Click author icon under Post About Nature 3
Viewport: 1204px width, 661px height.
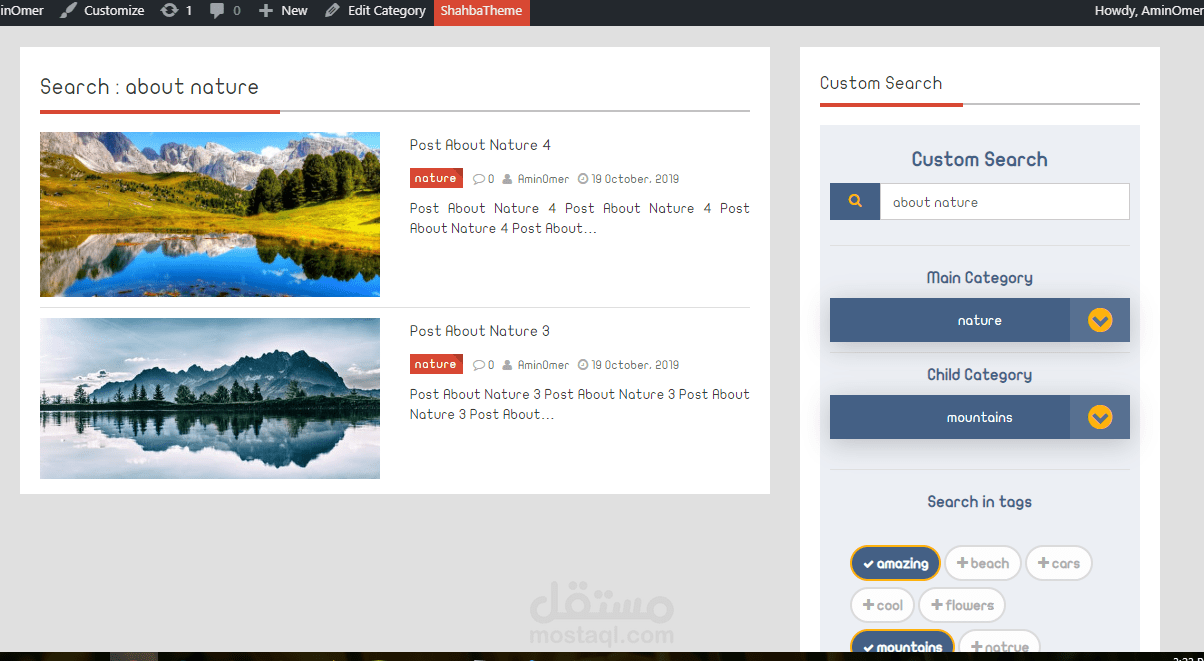pos(507,365)
